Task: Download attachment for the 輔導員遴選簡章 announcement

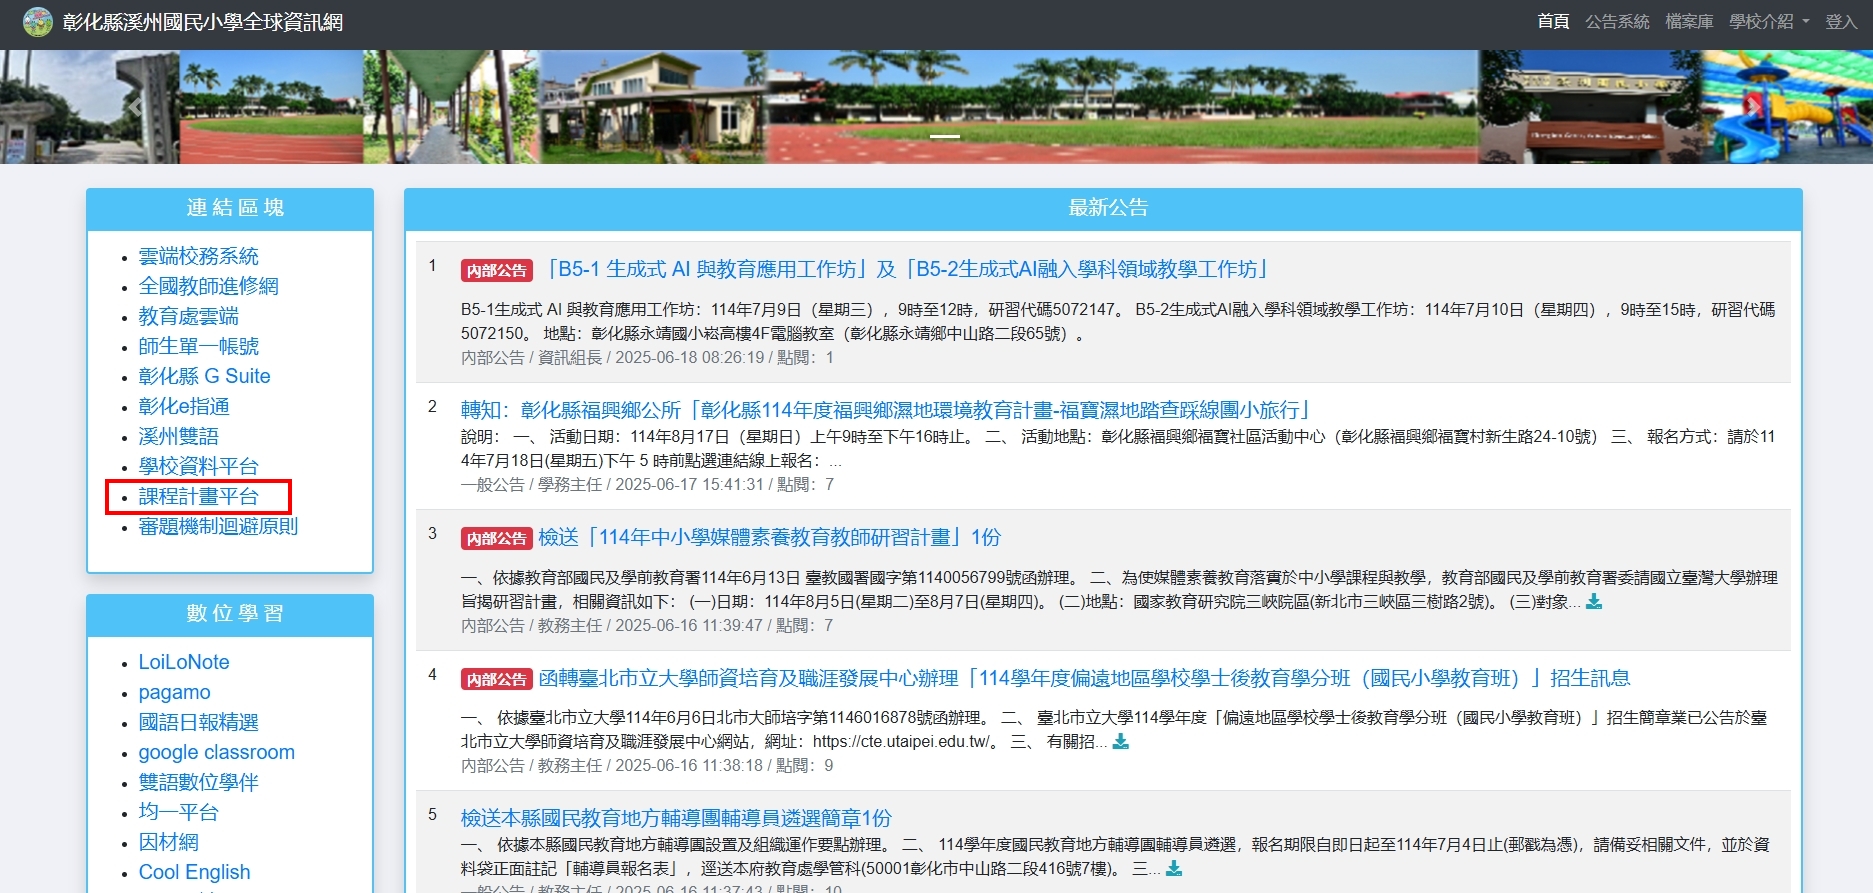Action: (1174, 869)
